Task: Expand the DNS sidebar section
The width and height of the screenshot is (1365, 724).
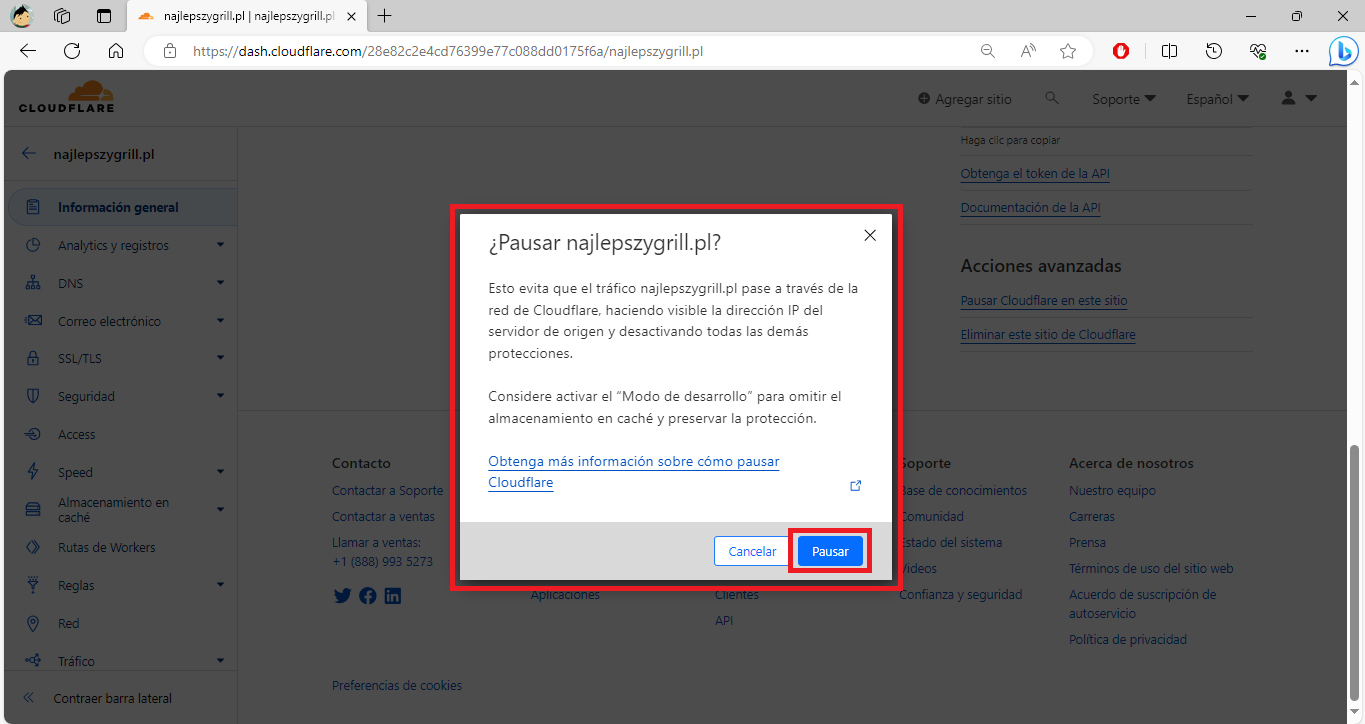Action: tap(220, 283)
